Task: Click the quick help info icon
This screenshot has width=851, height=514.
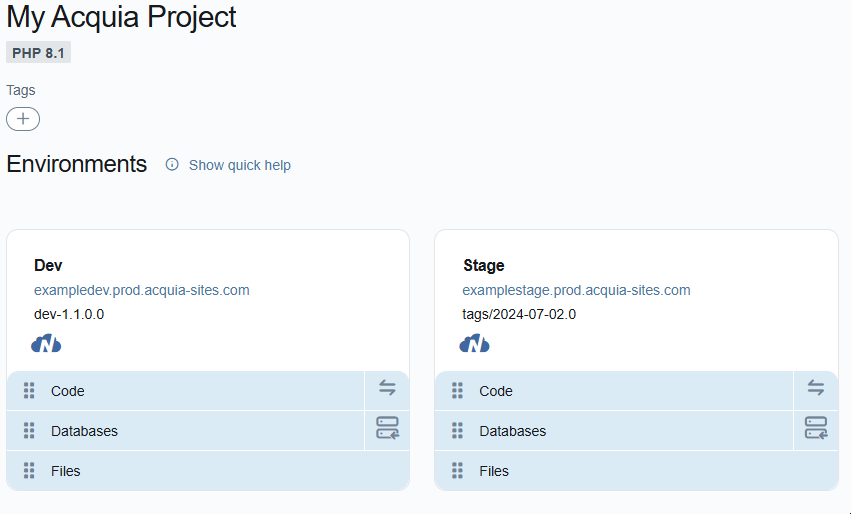Action: [172, 164]
